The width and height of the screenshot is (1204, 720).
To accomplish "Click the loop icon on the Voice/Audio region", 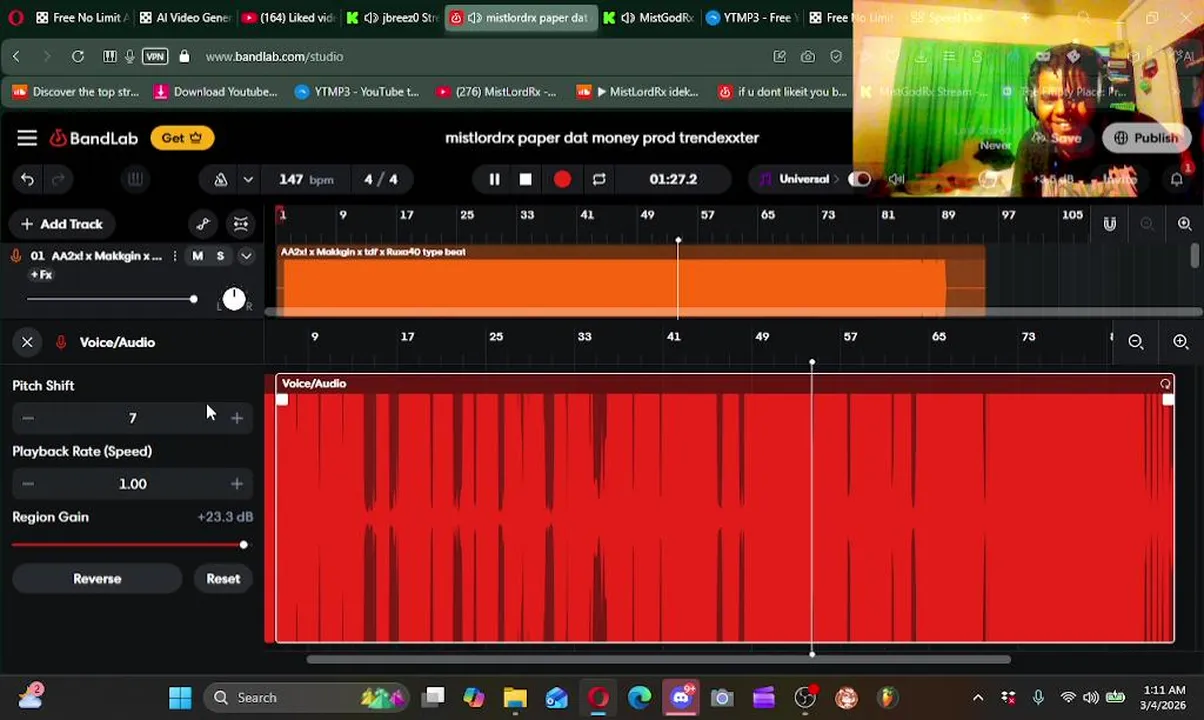I will (1165, 384).
